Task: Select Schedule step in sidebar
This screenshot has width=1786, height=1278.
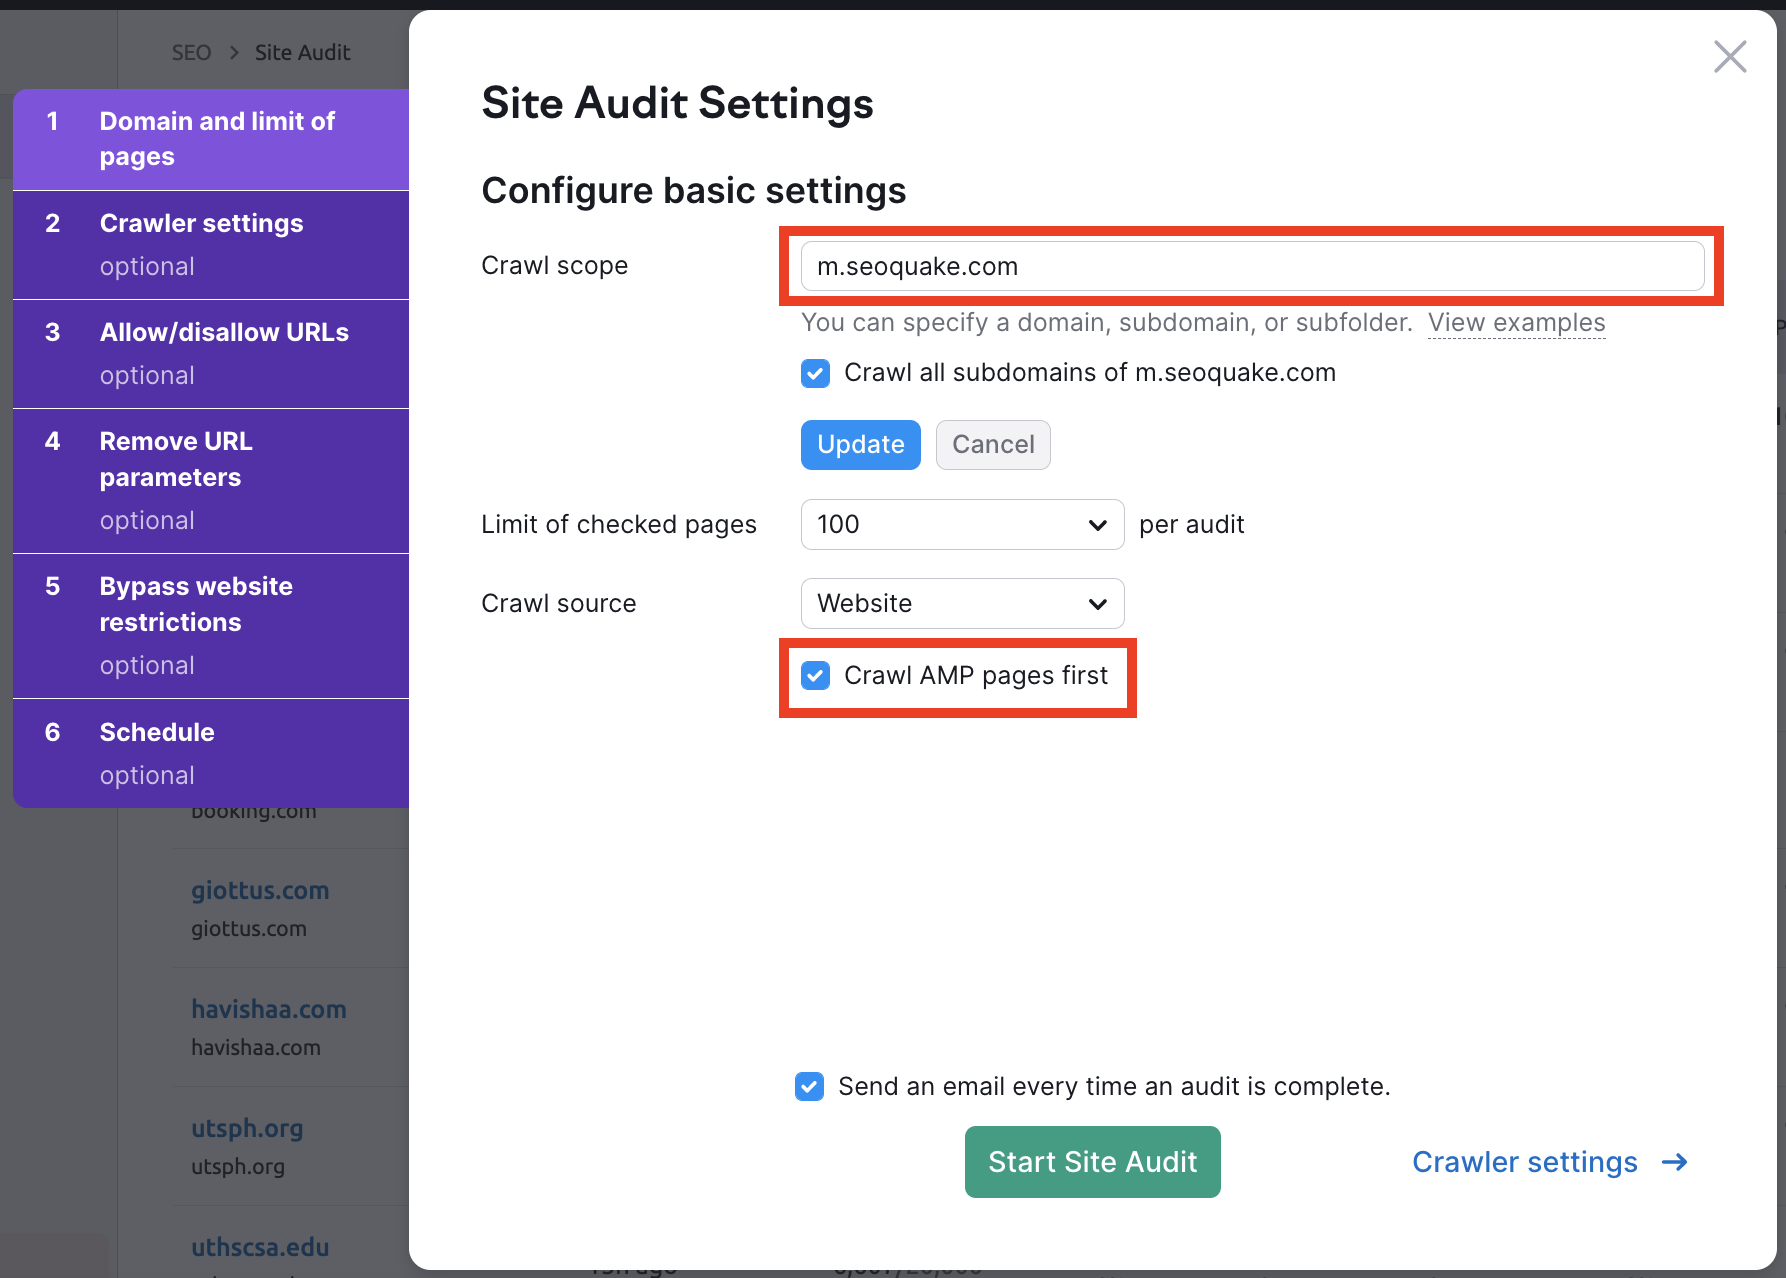Action: 211,753
